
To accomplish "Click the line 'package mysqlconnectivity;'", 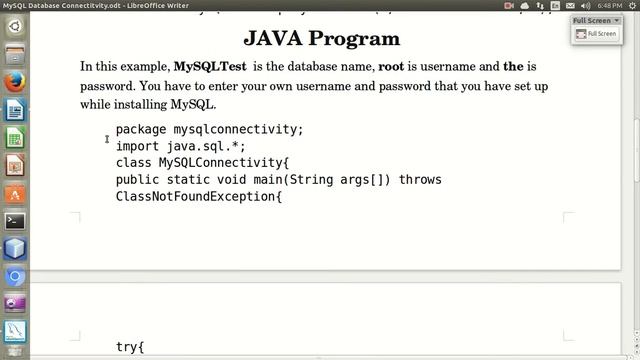I will [210, 129].
